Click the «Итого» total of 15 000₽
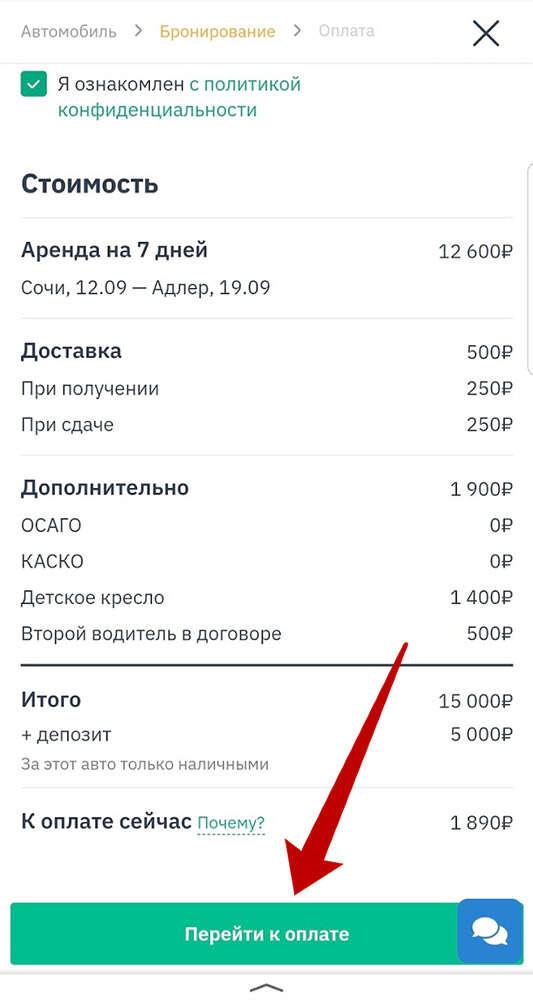The width and height of the screenshot is (533, 1000). click(266, 700)
